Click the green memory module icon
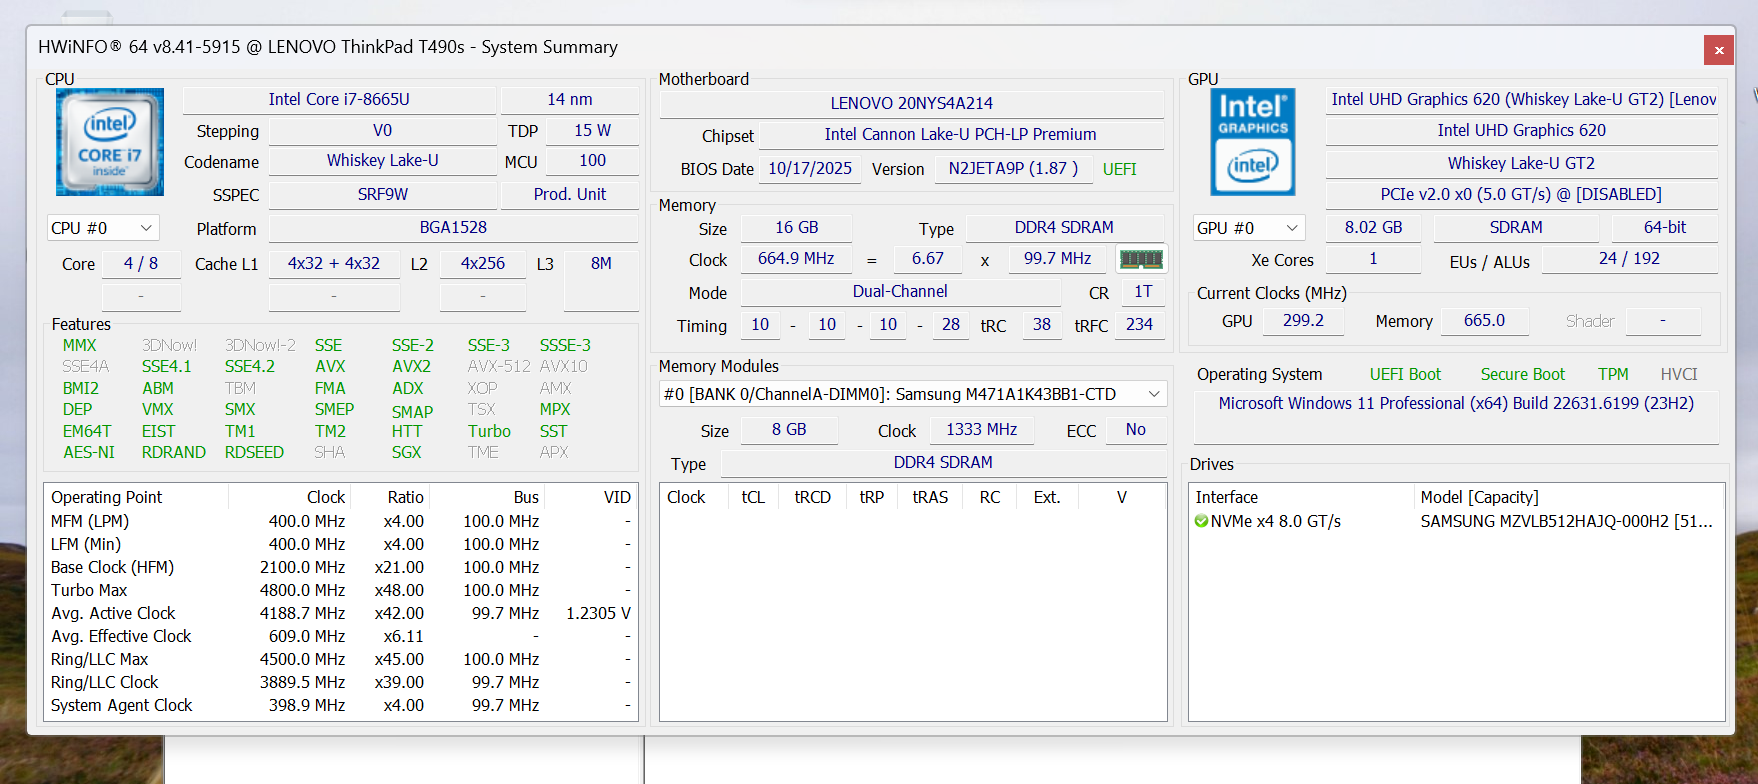The image size is (1758, 784). (x=1141, y=259)
